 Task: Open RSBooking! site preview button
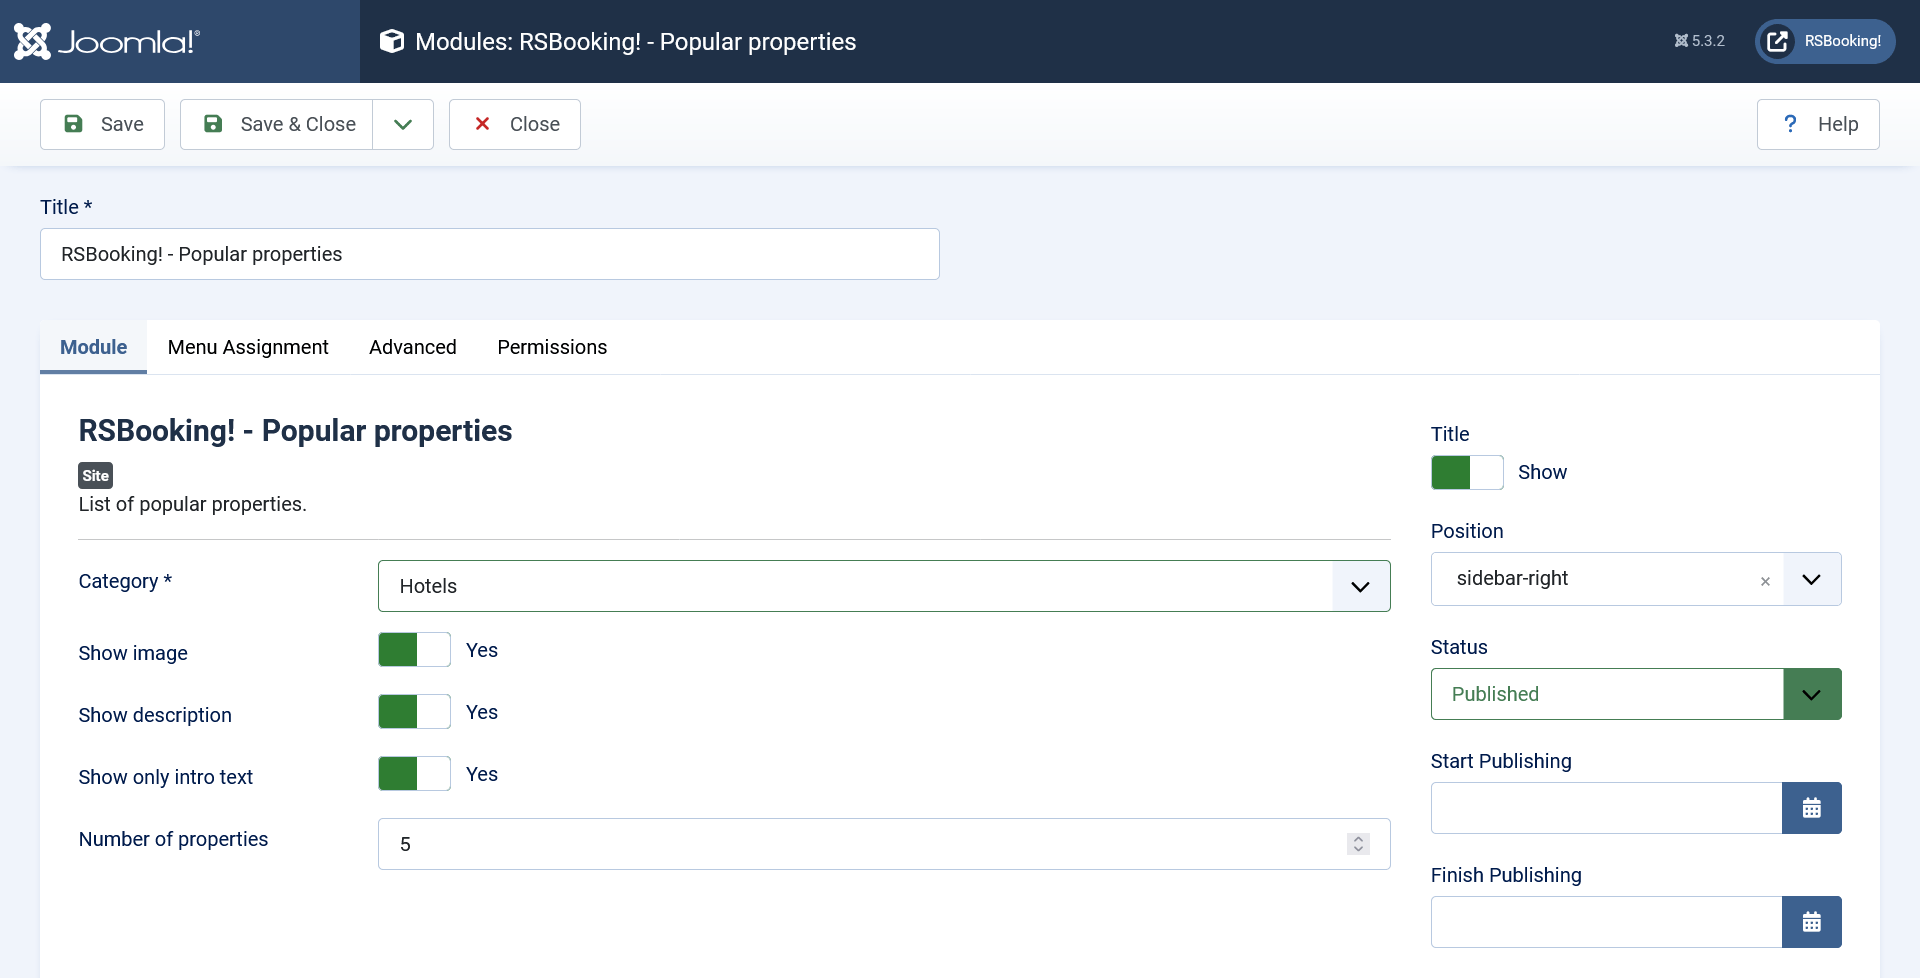point(1825,41)
